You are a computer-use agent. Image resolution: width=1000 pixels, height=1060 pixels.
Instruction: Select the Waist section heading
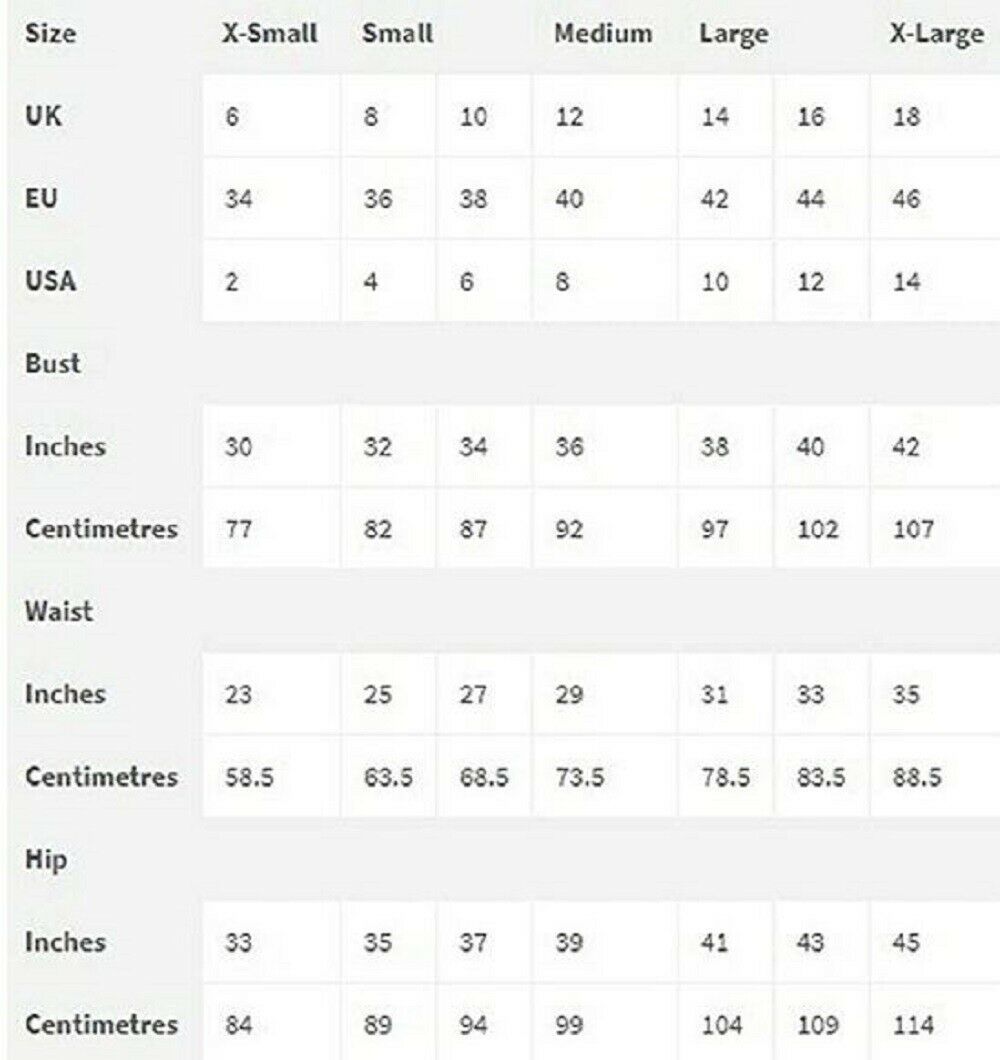point(58,611)
